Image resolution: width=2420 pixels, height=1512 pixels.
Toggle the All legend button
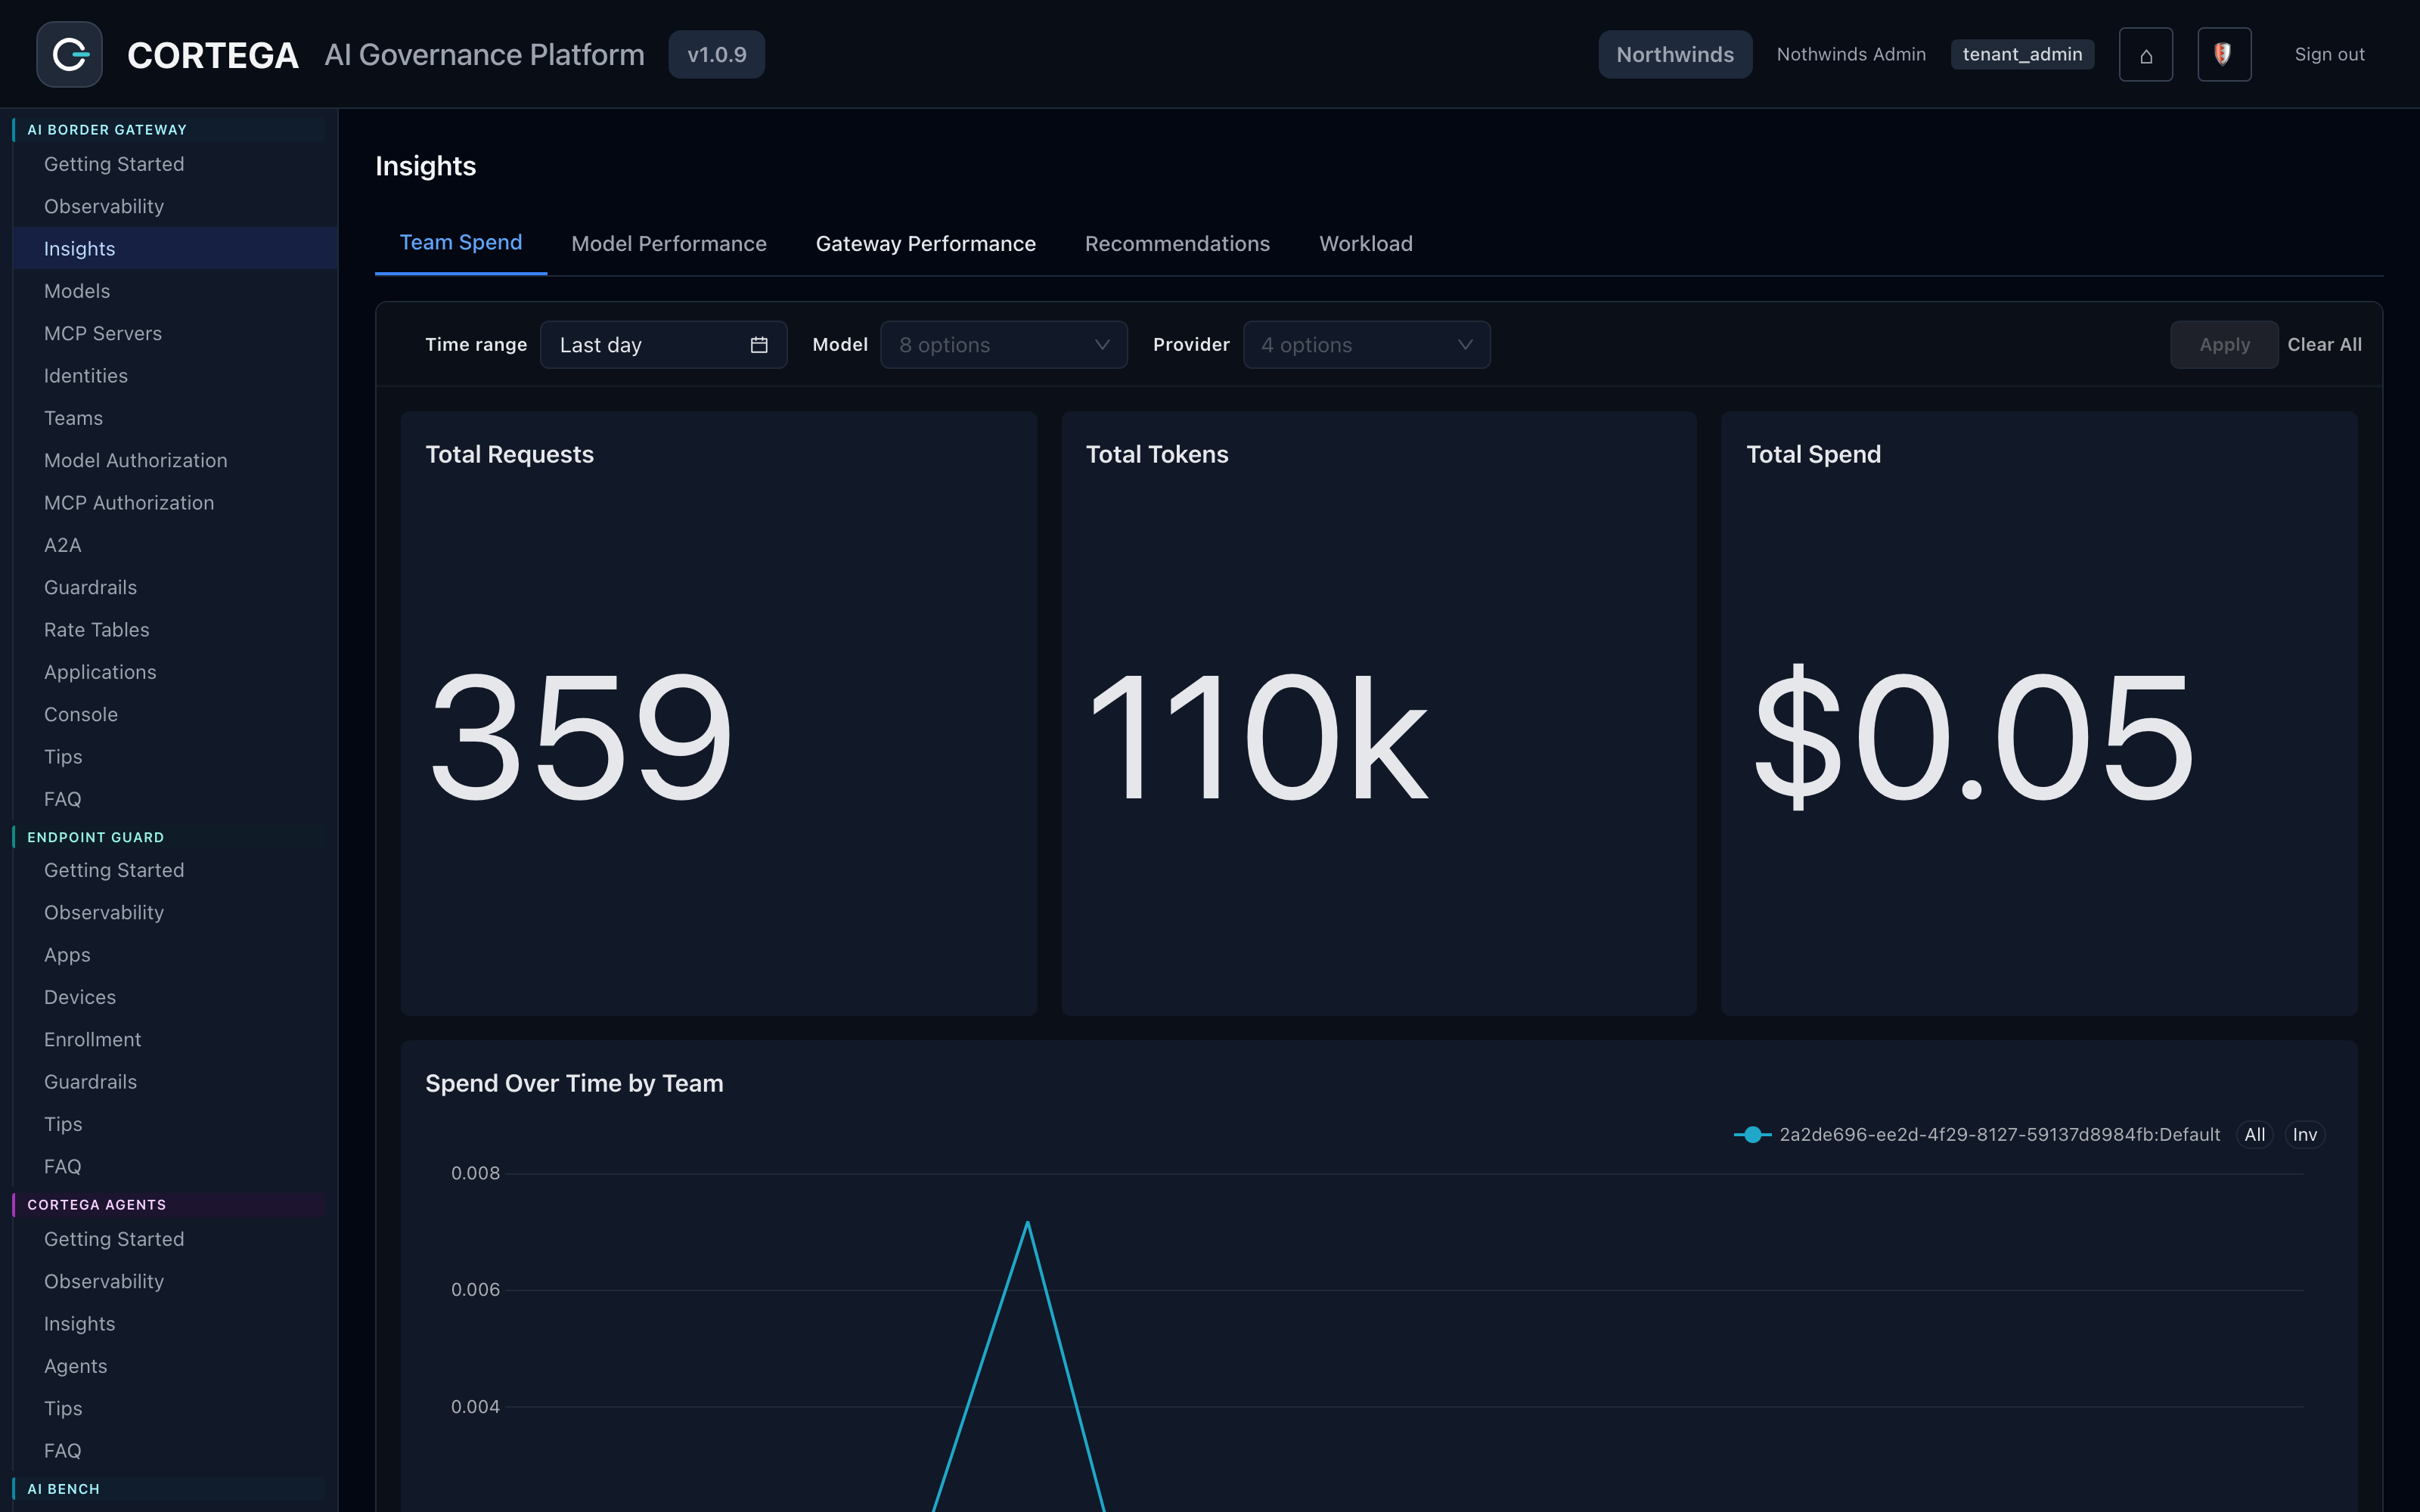tap(2254, 1135)
